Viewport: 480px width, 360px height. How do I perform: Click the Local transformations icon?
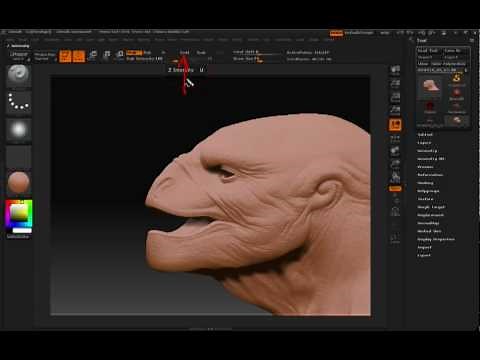click(x=395, y=151)
